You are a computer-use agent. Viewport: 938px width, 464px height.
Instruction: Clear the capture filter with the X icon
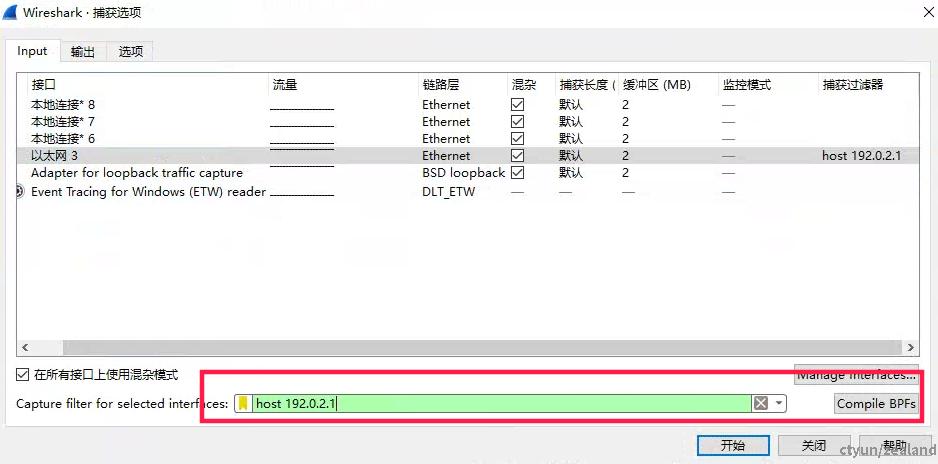click(760, 404)
